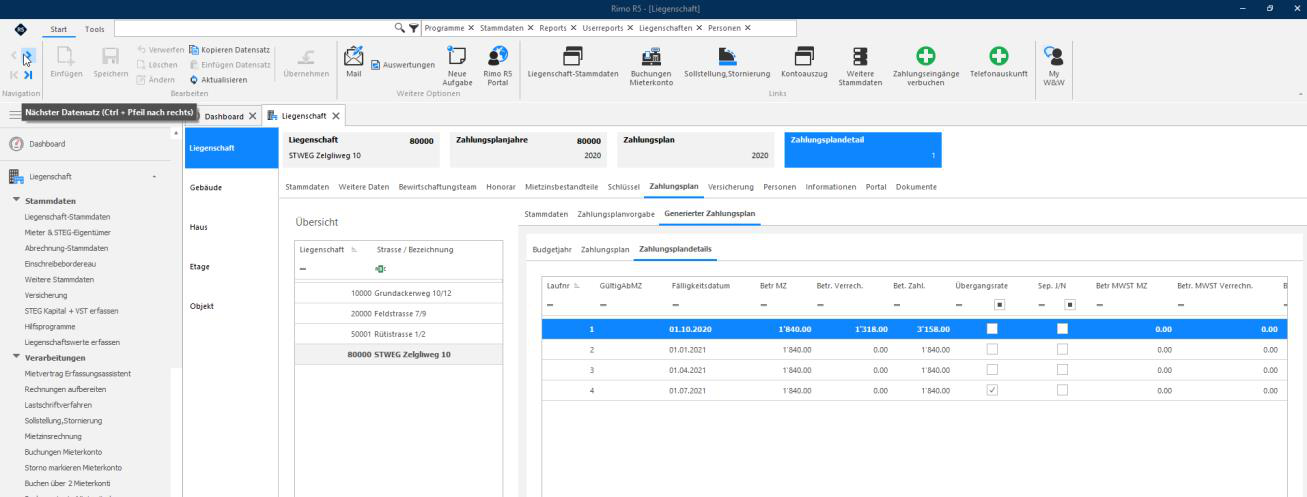The height and width of the screenshot is (497, 1307).
Task: Toggle Sep. J/N checkbox in row 1
Action: 1063,329
